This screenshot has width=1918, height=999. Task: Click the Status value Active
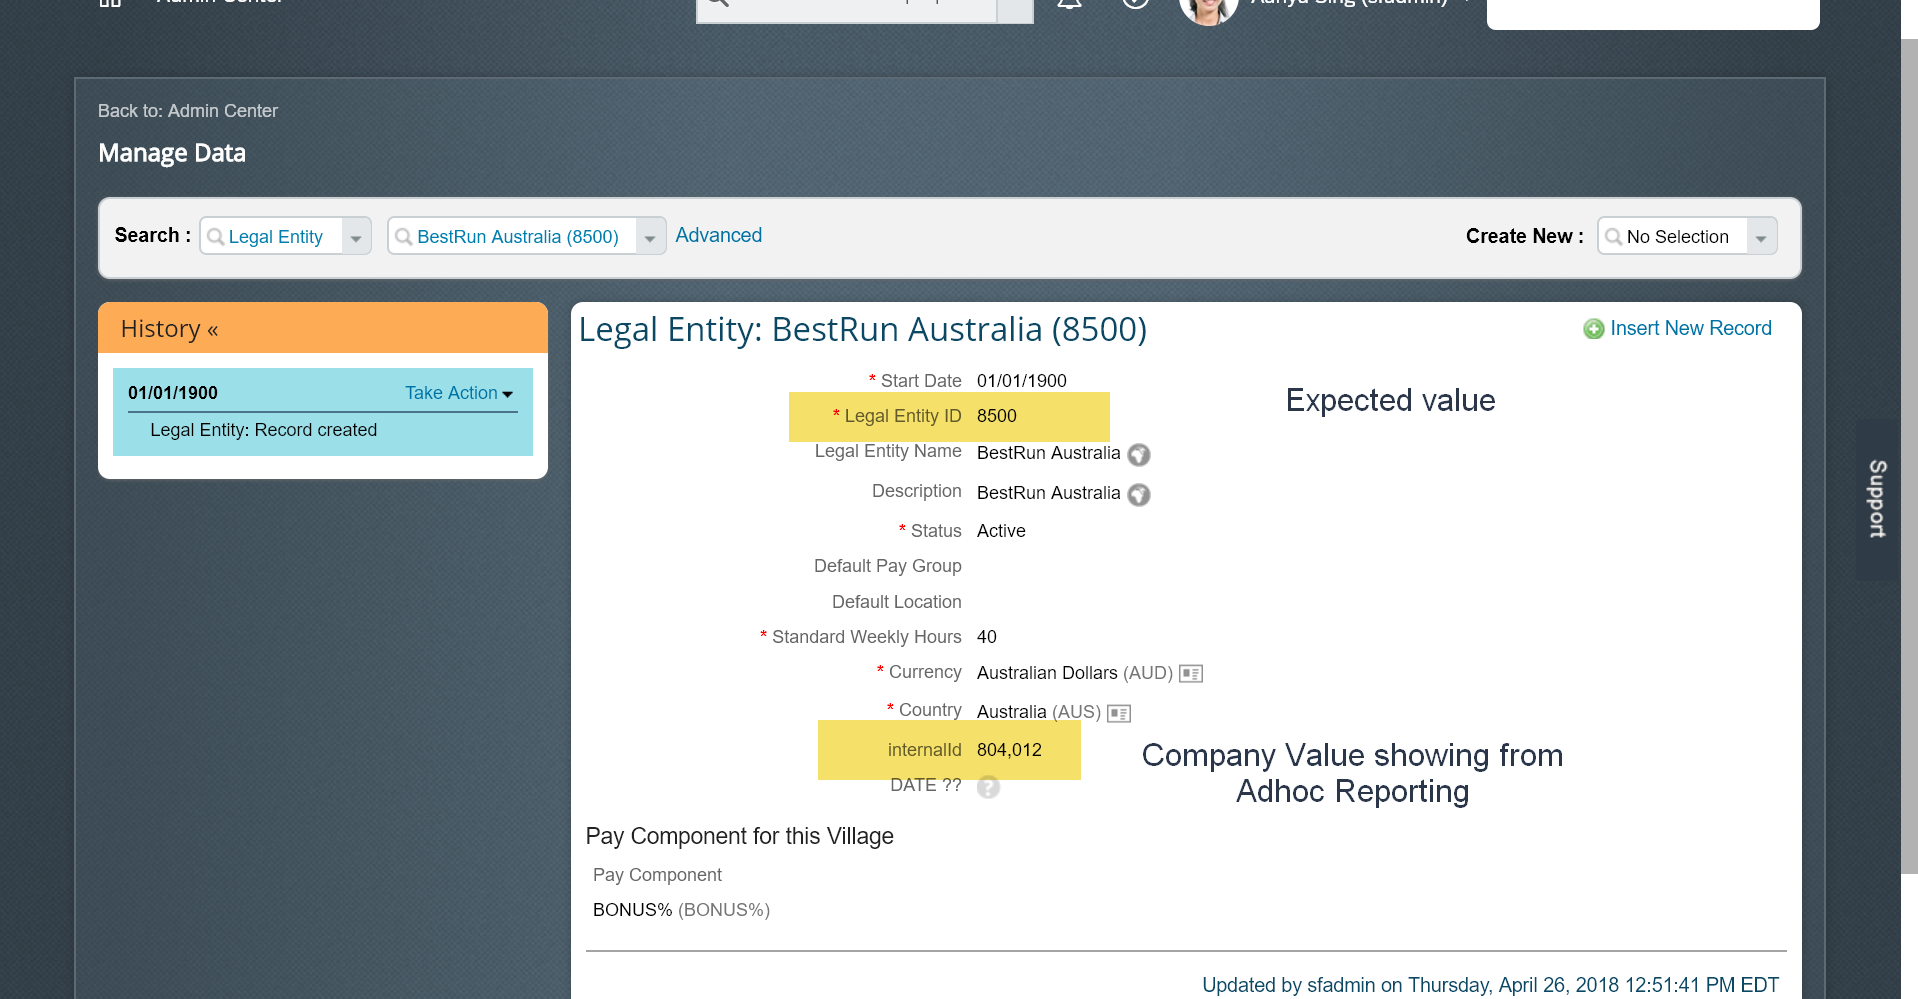coord(1001,531)
